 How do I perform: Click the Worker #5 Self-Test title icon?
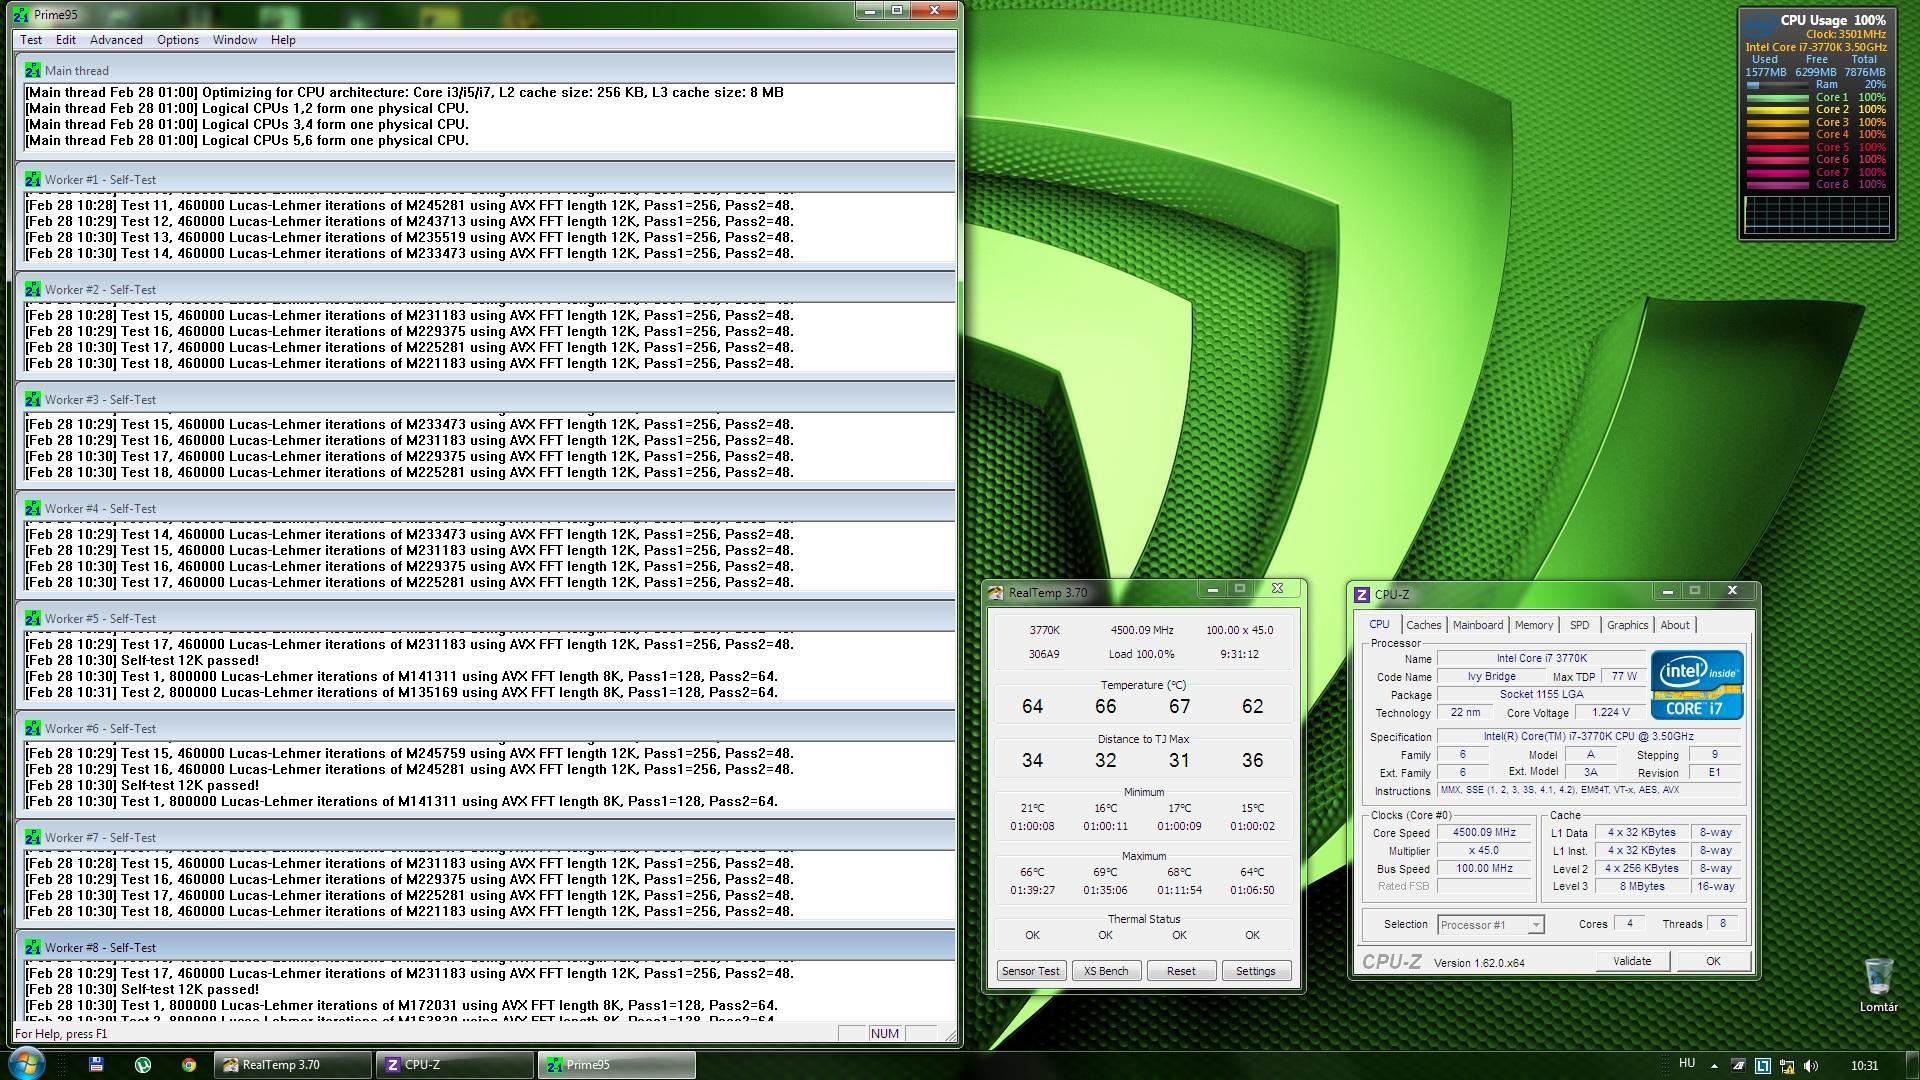click(33, 618)
